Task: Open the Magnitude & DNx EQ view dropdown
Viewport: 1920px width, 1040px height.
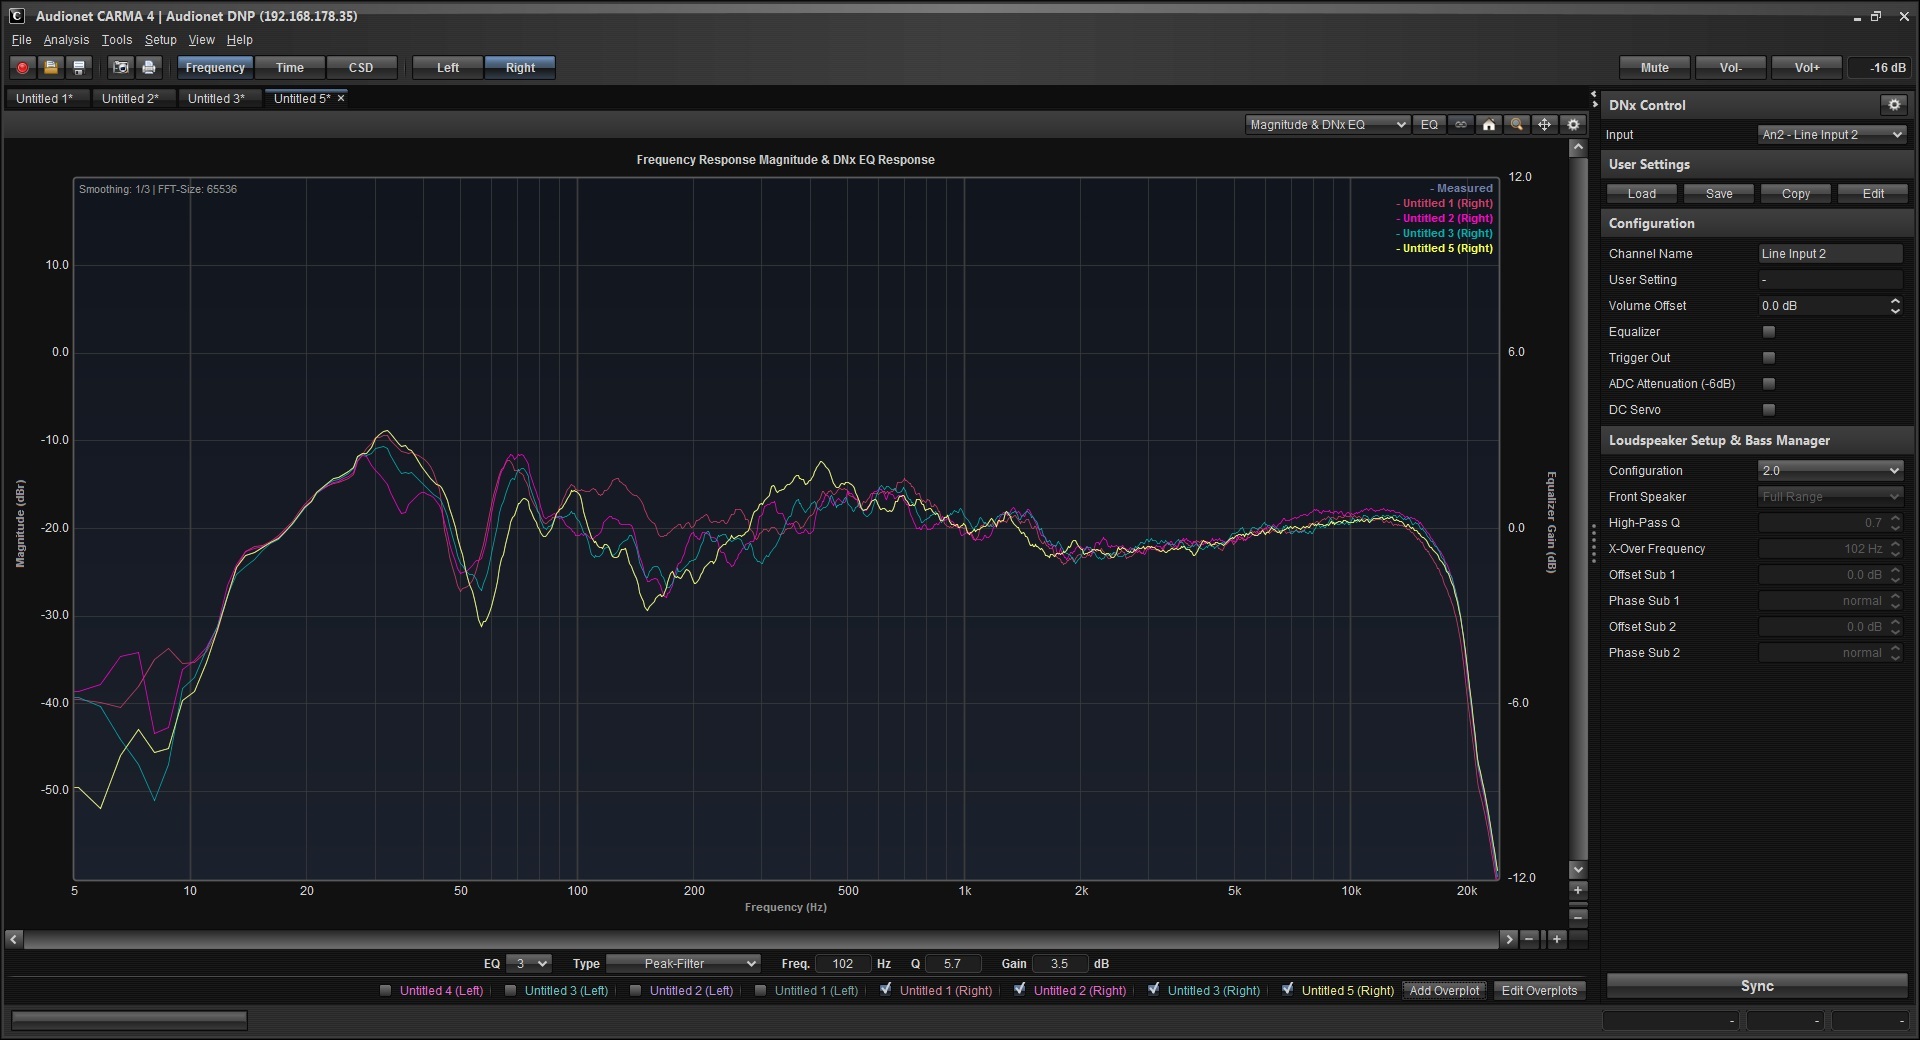Action: click(x=1328, y=125)
